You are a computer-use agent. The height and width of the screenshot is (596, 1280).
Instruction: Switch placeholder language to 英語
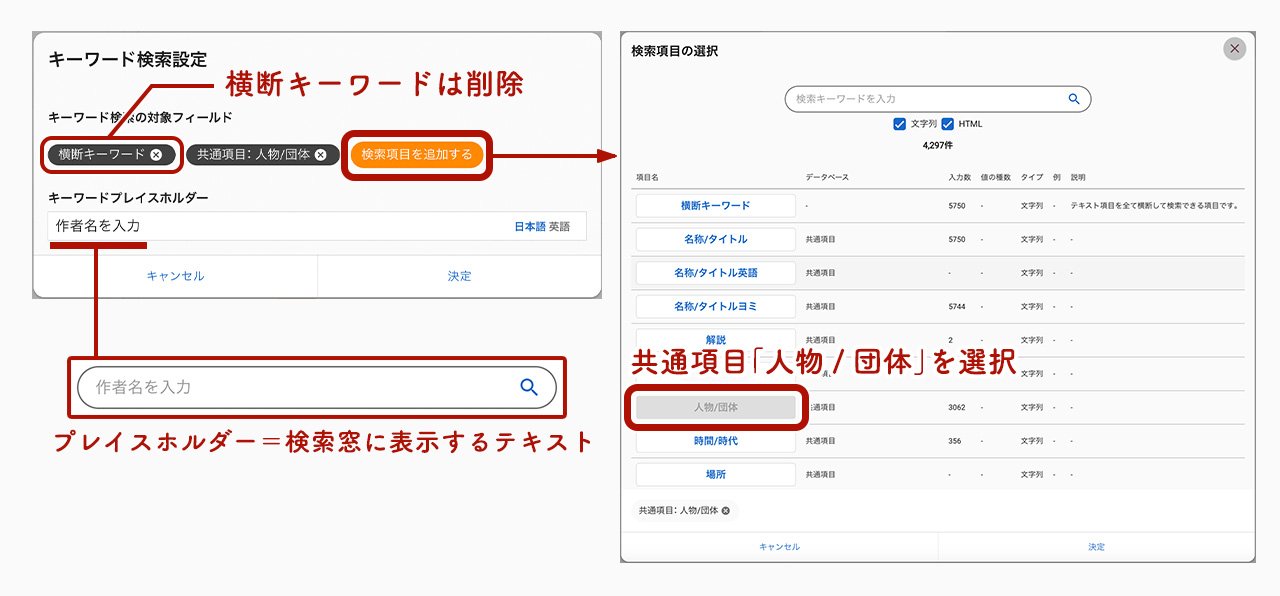pyautogui.click(x=559, y=227)
